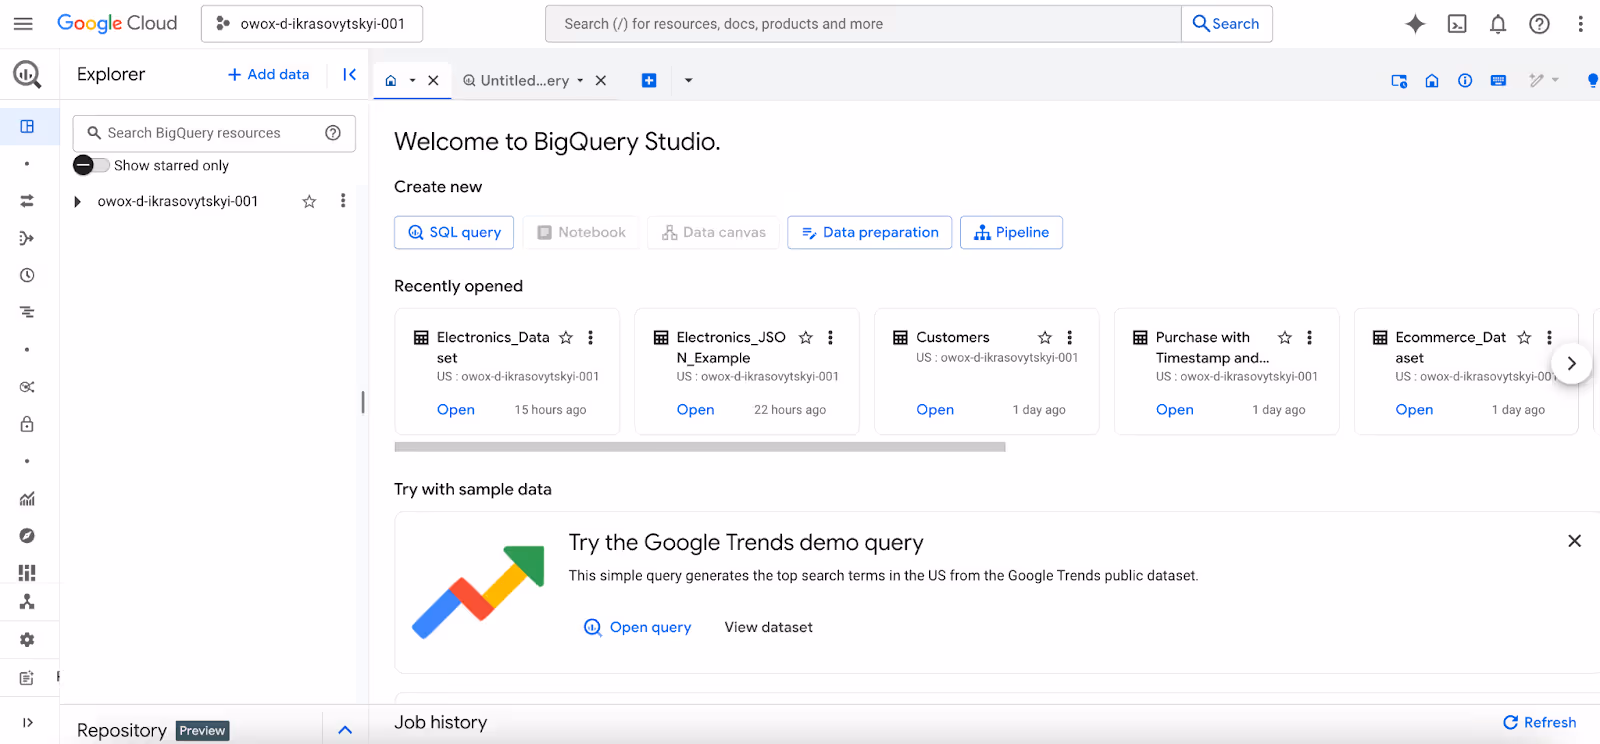Click Add data in the Explorer
1600x744 pixels.
[x=268, y=74]
